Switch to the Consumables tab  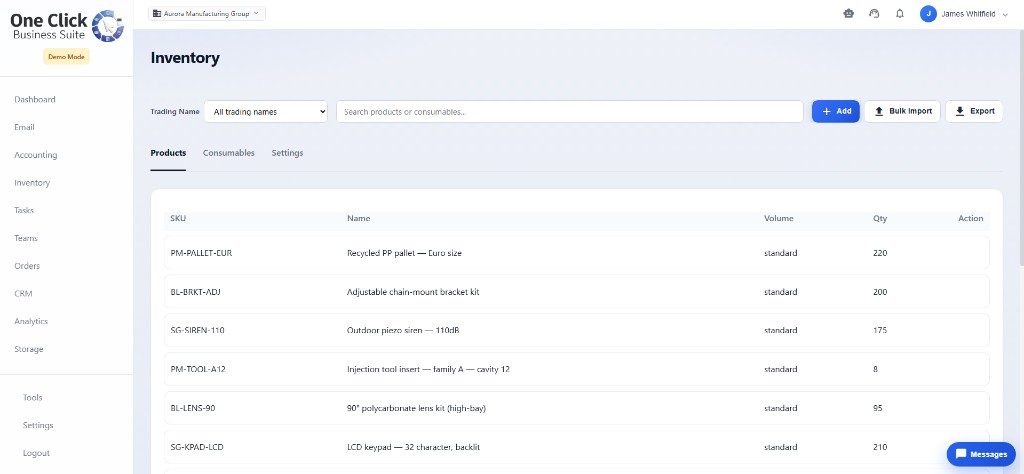tap(229, 153)
